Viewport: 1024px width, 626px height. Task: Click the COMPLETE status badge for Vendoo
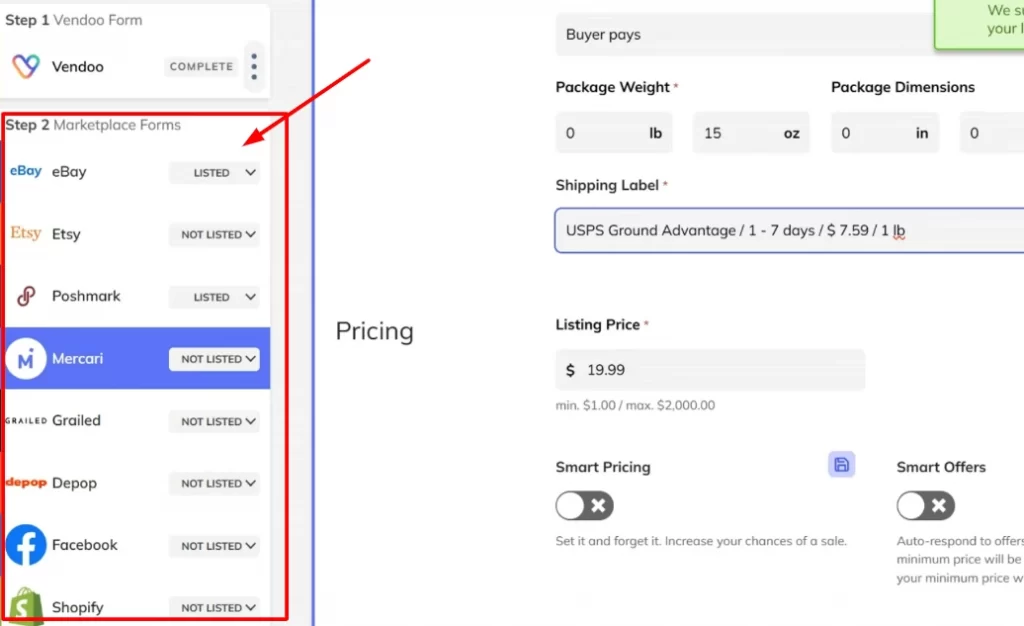click(x=201, y=67)
